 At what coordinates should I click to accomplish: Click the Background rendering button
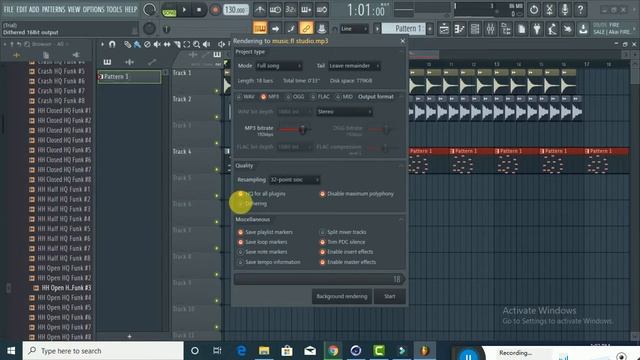click(x=342, y=296)
